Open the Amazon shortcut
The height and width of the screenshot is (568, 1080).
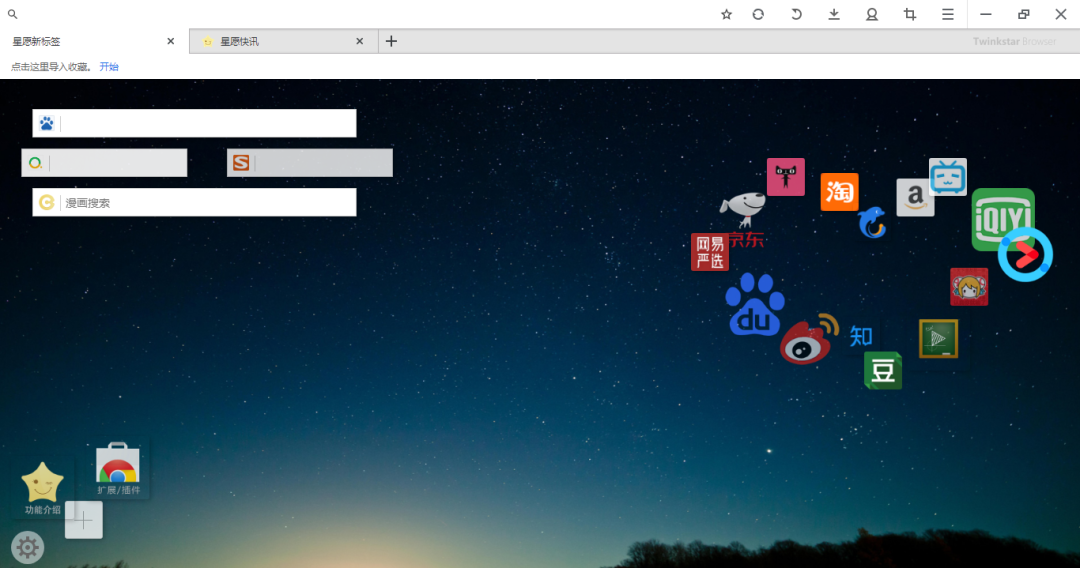915,198
